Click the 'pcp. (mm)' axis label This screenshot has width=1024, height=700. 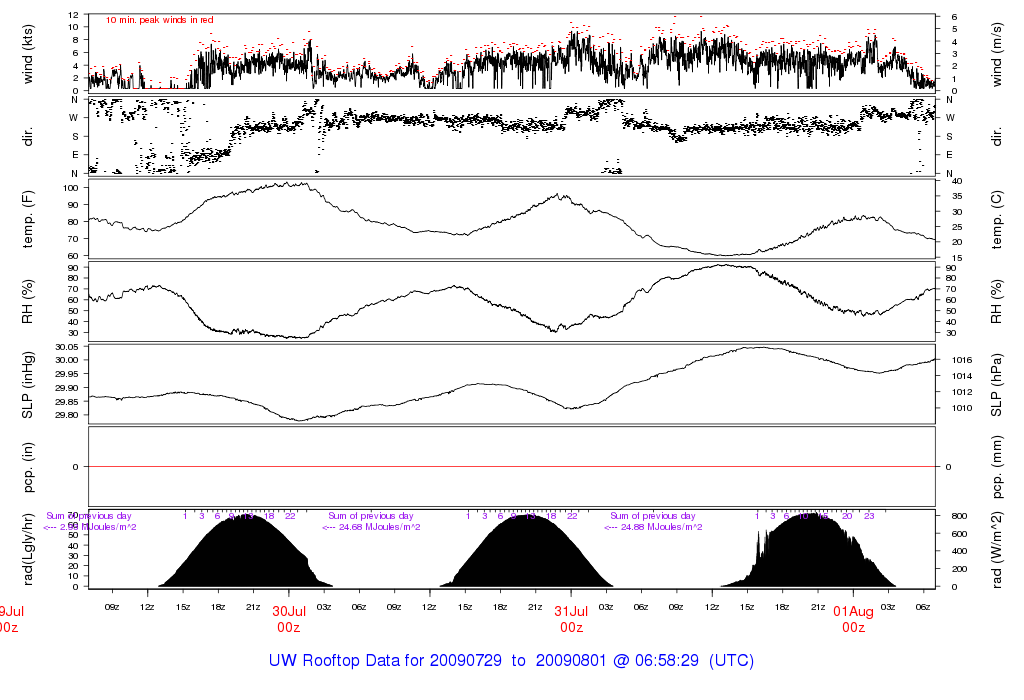(x=996, y=467)
